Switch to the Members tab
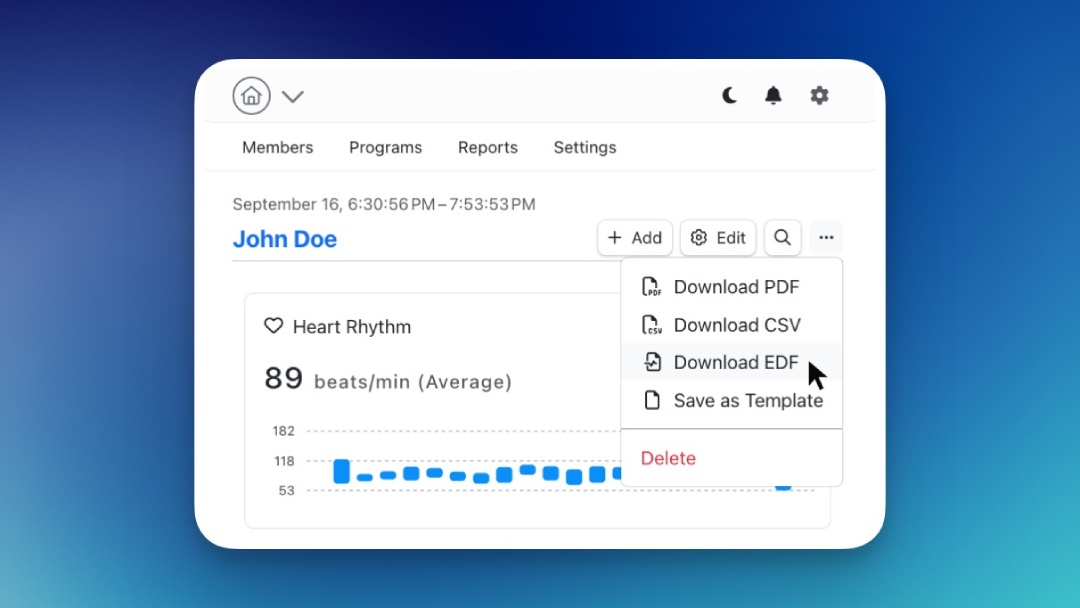The image size is (1080, 608). click(277, 147)
